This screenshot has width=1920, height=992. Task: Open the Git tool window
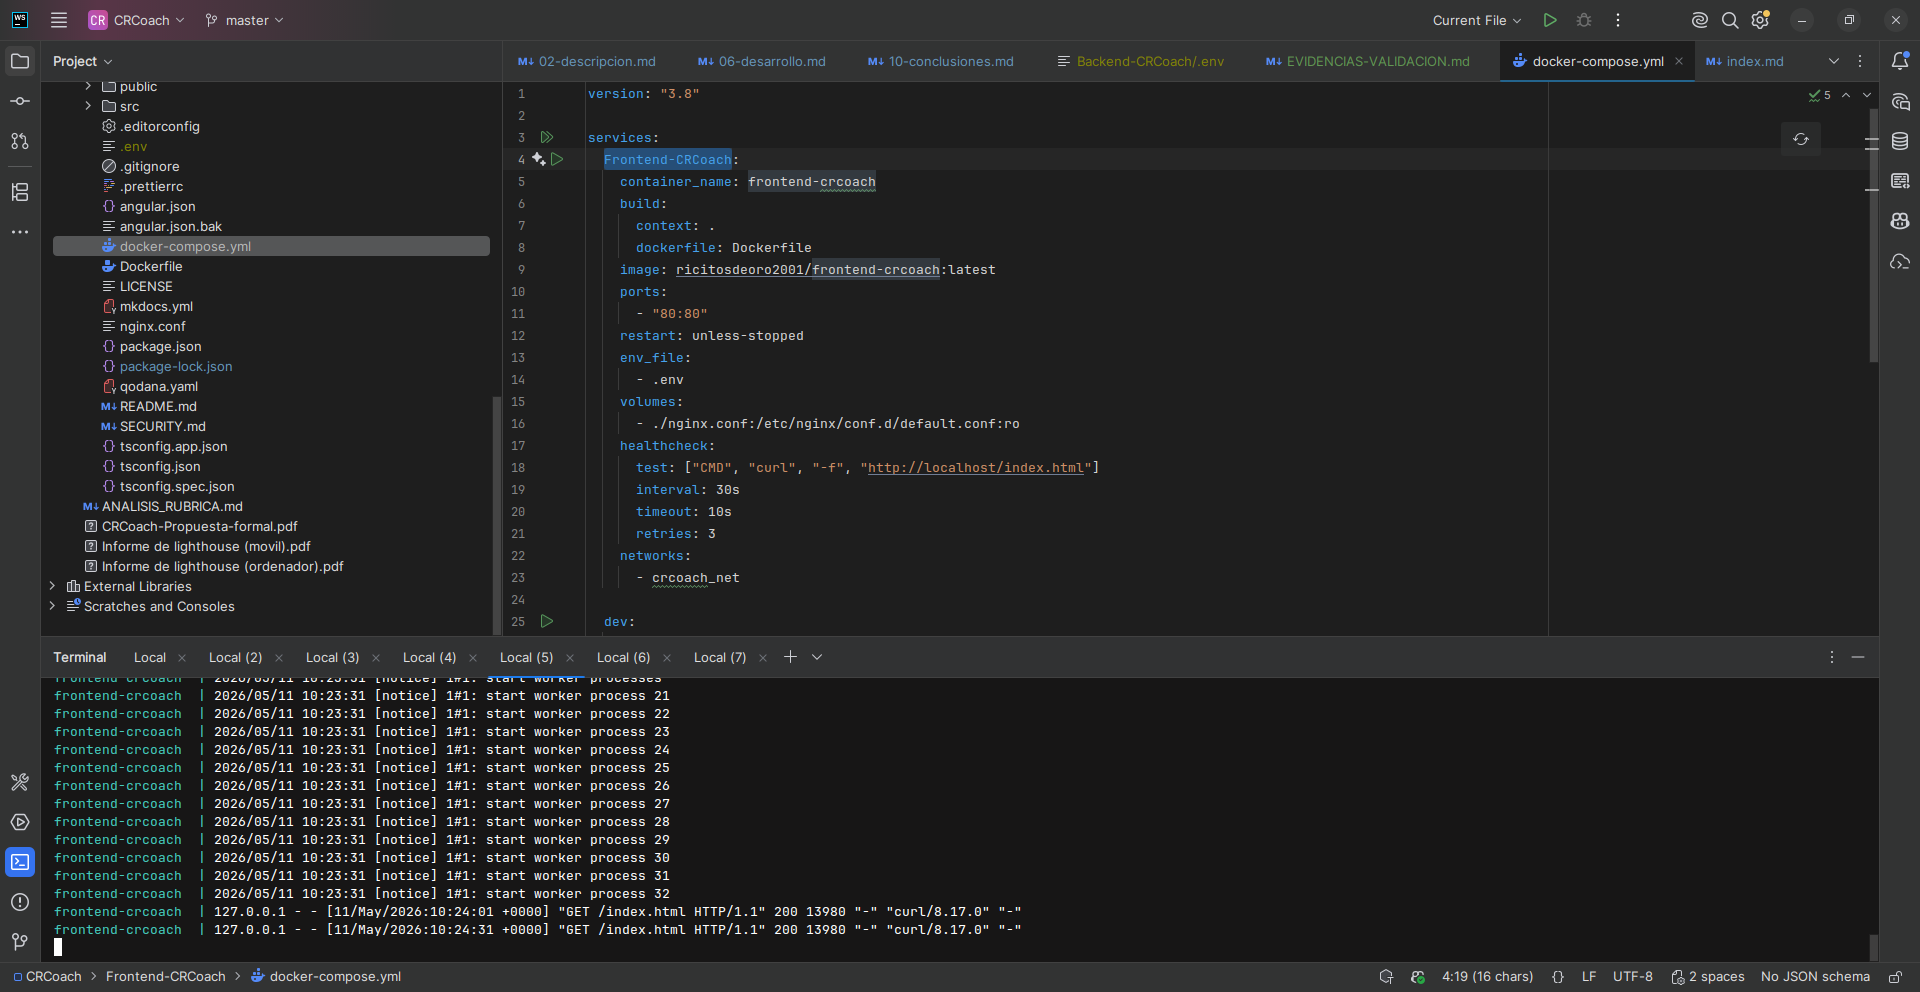point(20,942)
